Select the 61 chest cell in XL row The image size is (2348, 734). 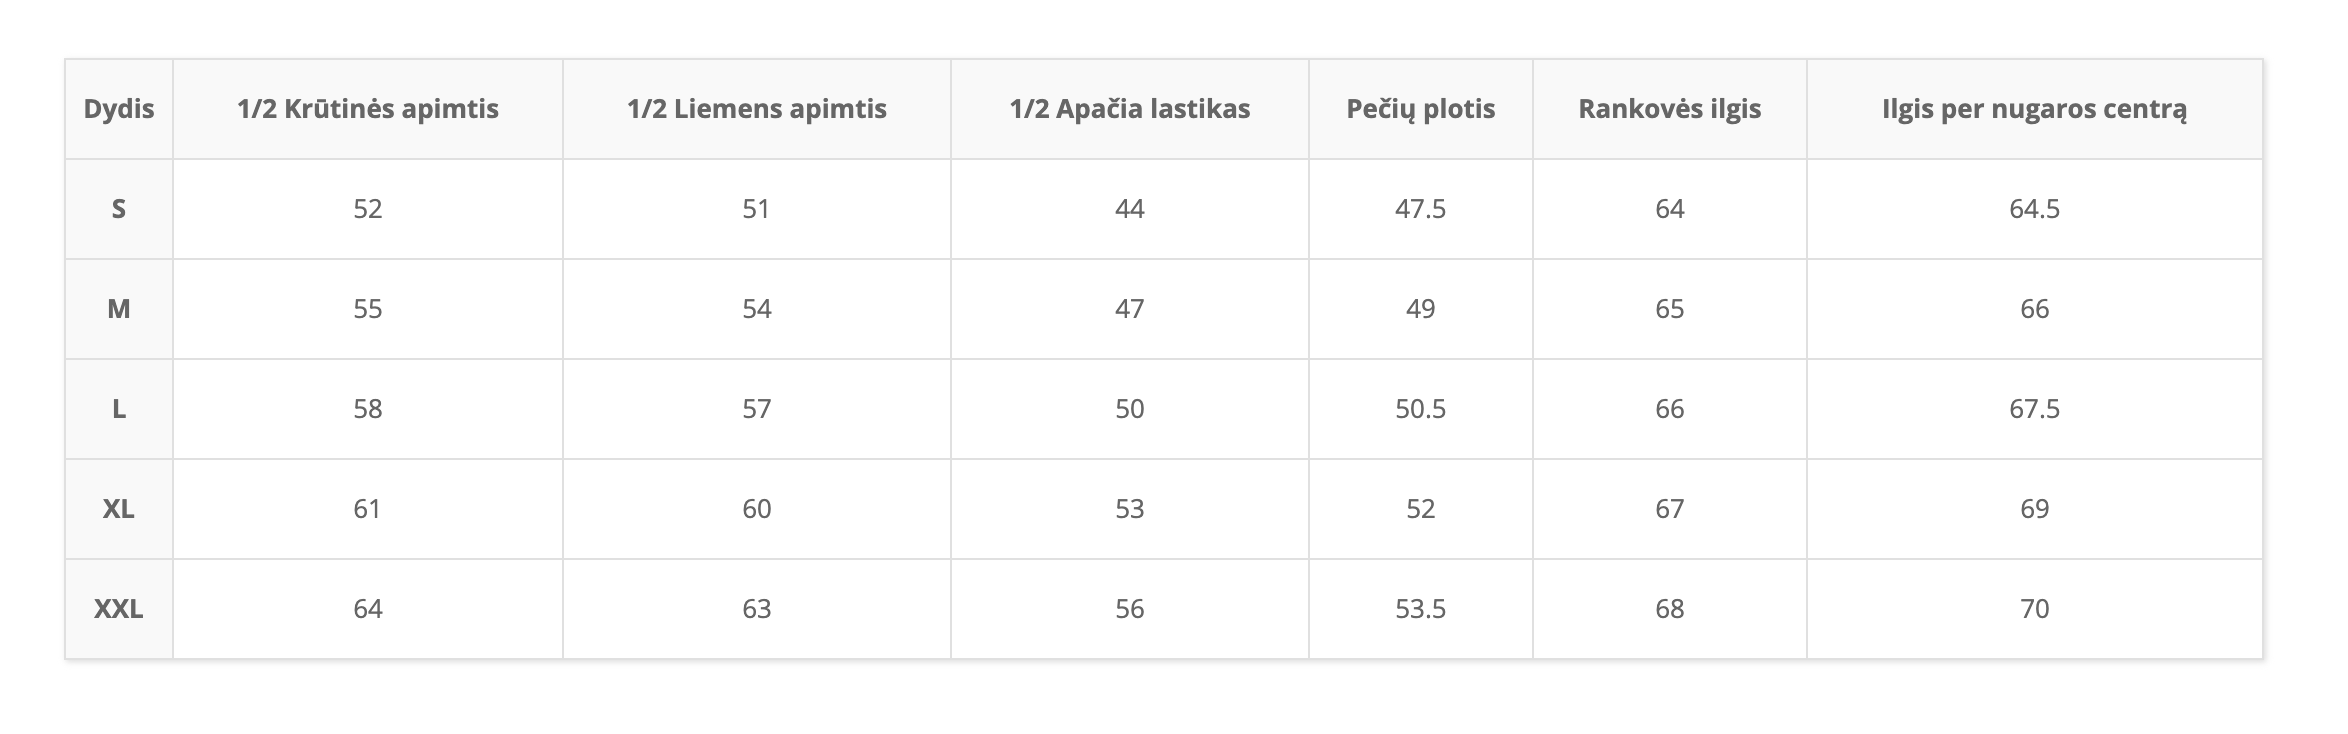[x=368, y=509]
